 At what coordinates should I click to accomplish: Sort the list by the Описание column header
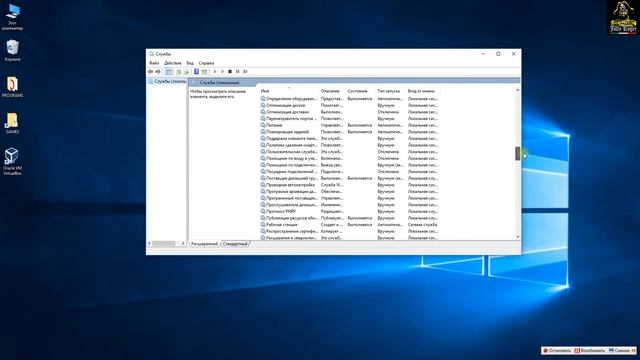pyautogui.click(x=332, y=91)
